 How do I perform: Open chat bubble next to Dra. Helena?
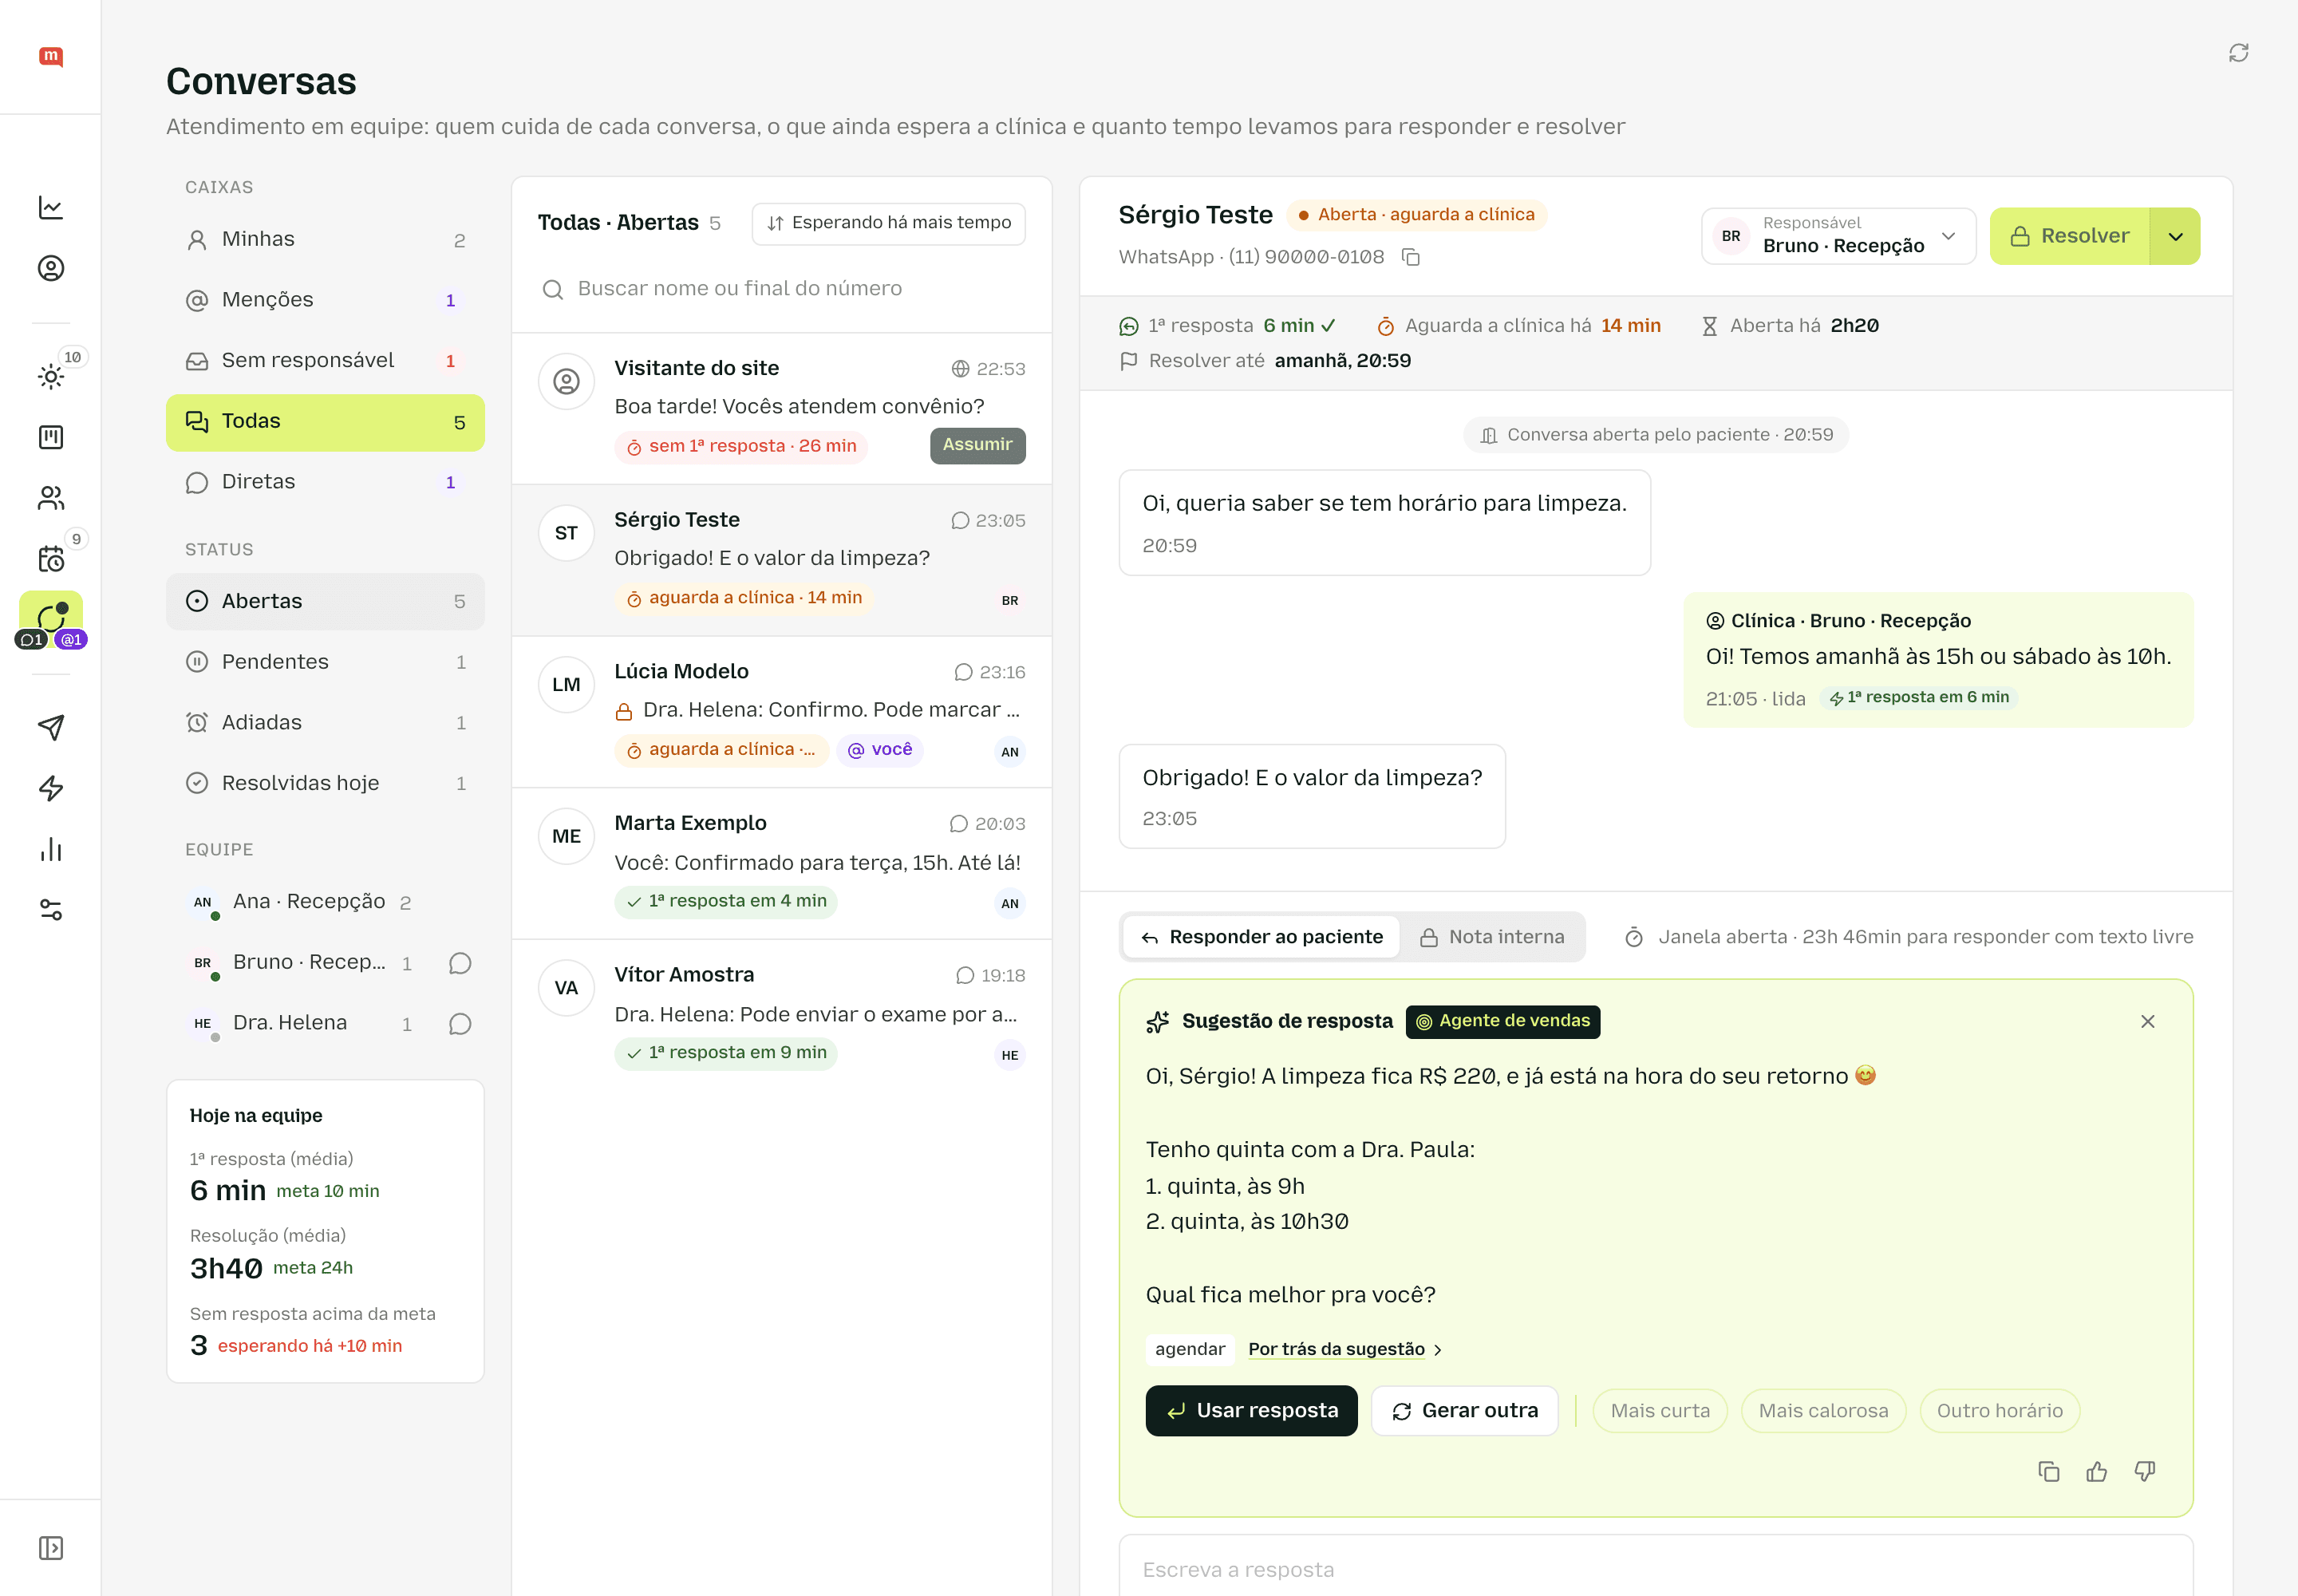[460, 1024]
